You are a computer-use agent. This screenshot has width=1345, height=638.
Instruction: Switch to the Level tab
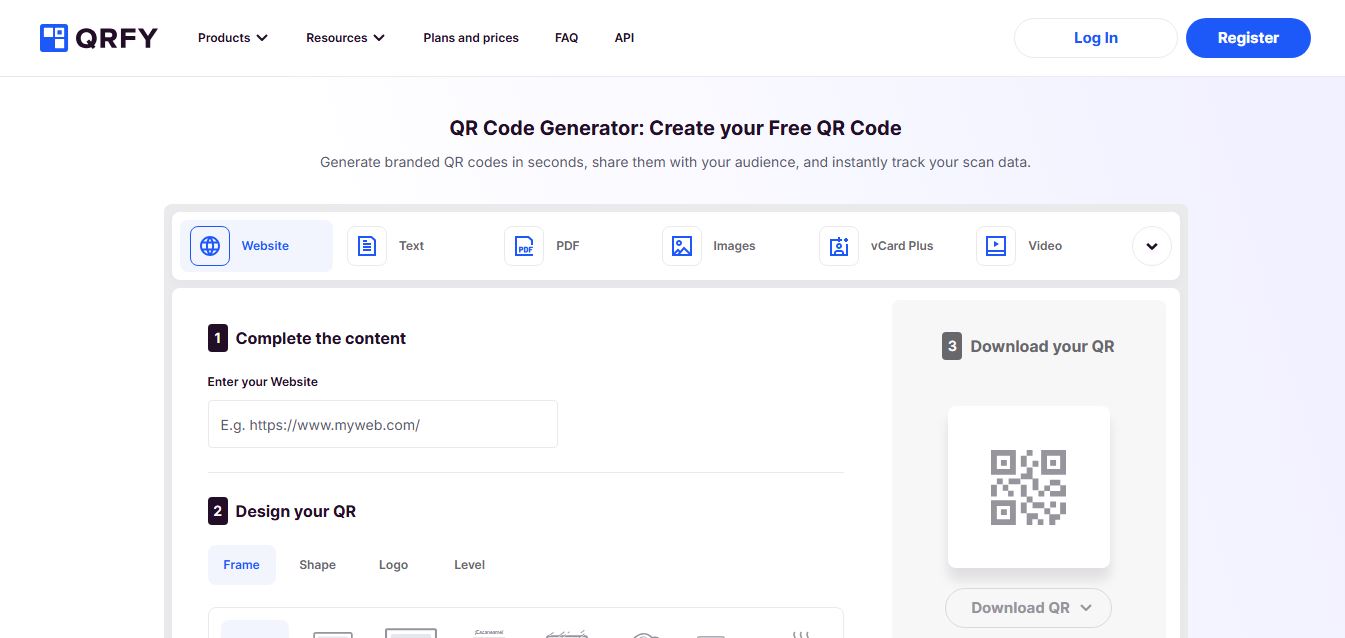pyautogui.click(x=469, y=565)
